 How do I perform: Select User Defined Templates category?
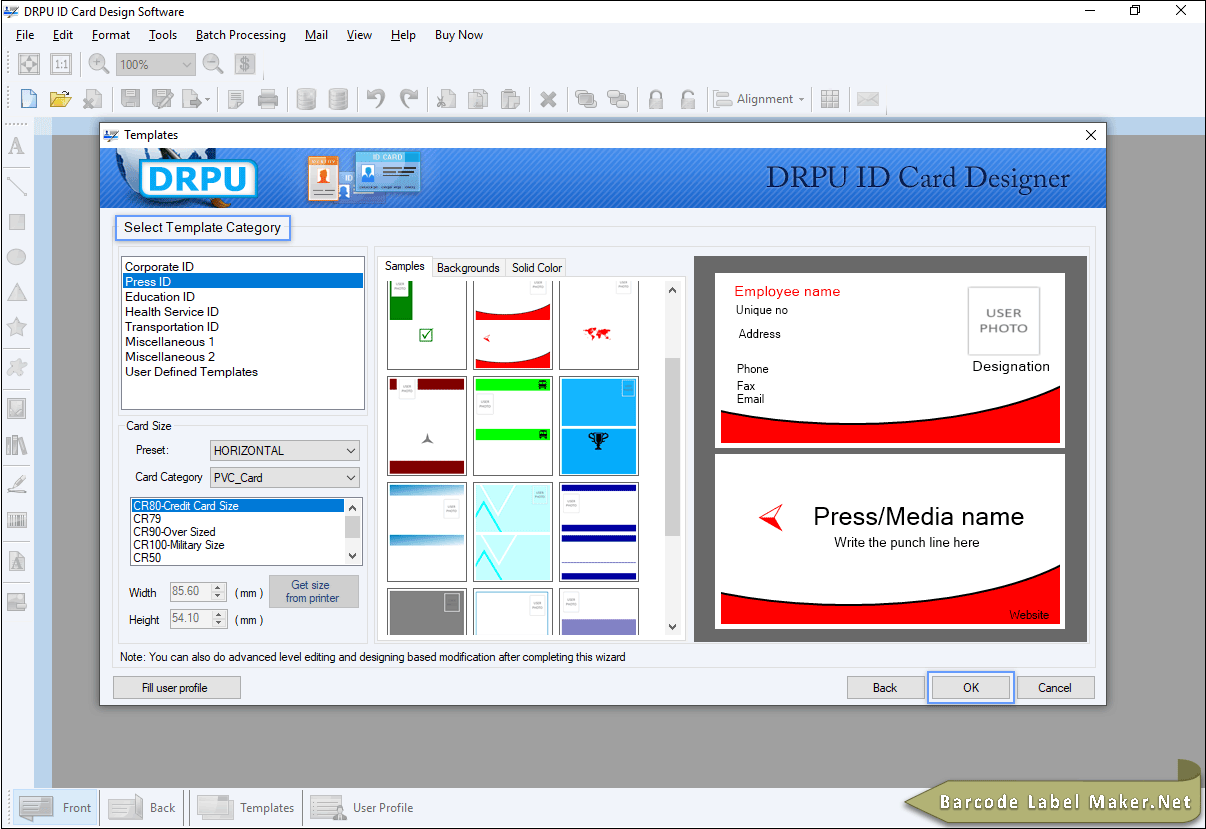242,372
